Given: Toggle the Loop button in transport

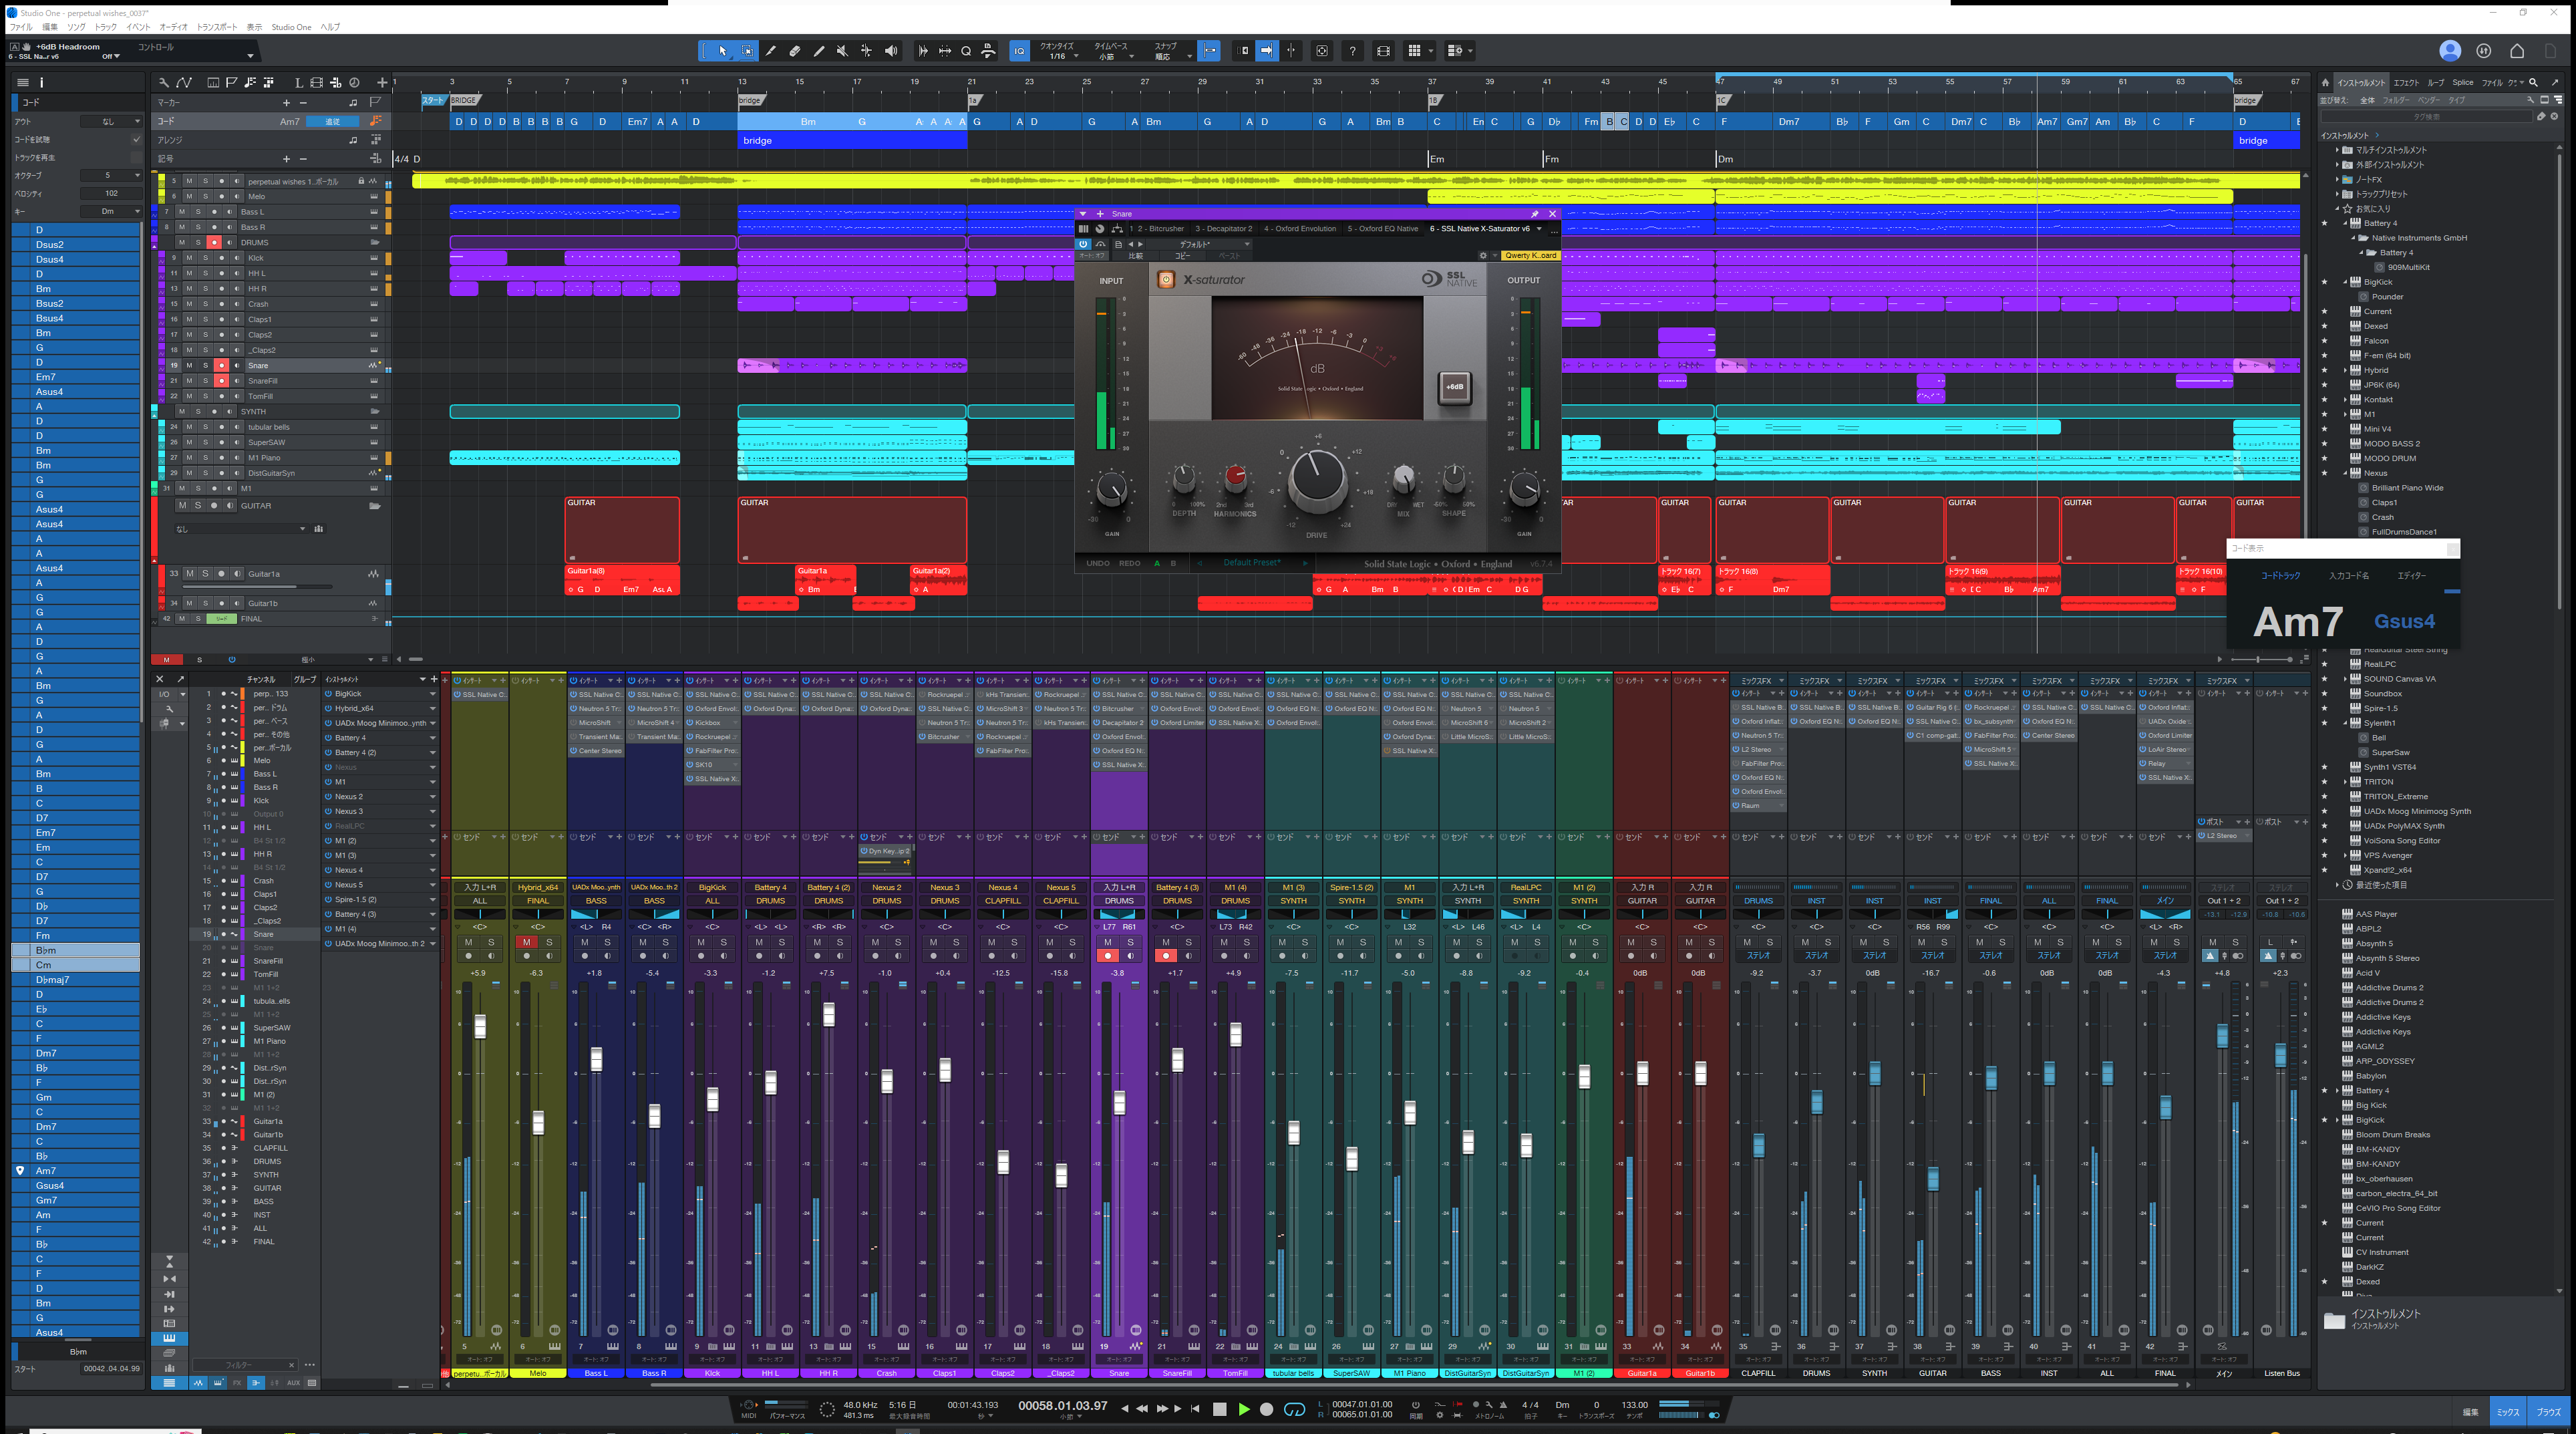Looking at the screenshot, I should [1294, 1409].
